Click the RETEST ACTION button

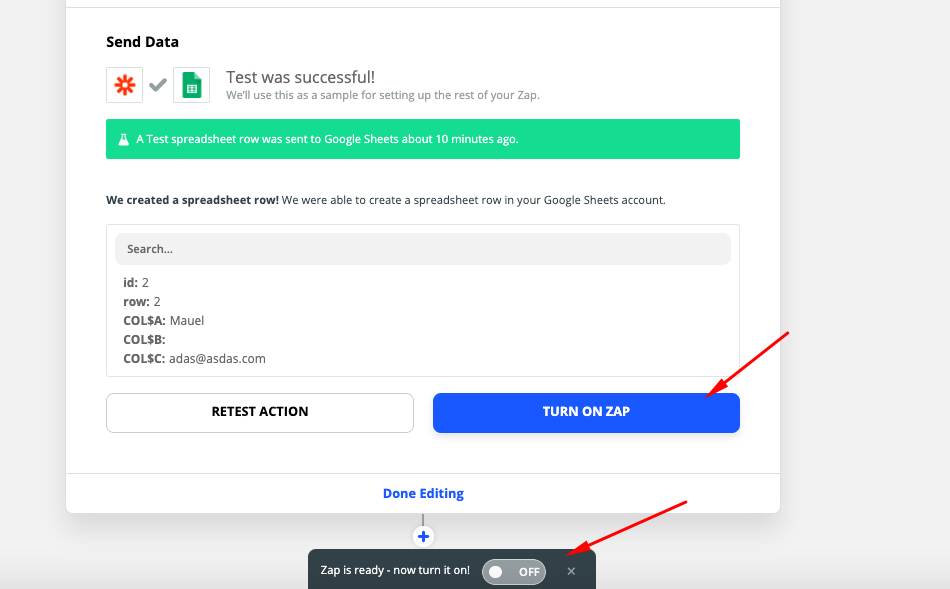260,413
